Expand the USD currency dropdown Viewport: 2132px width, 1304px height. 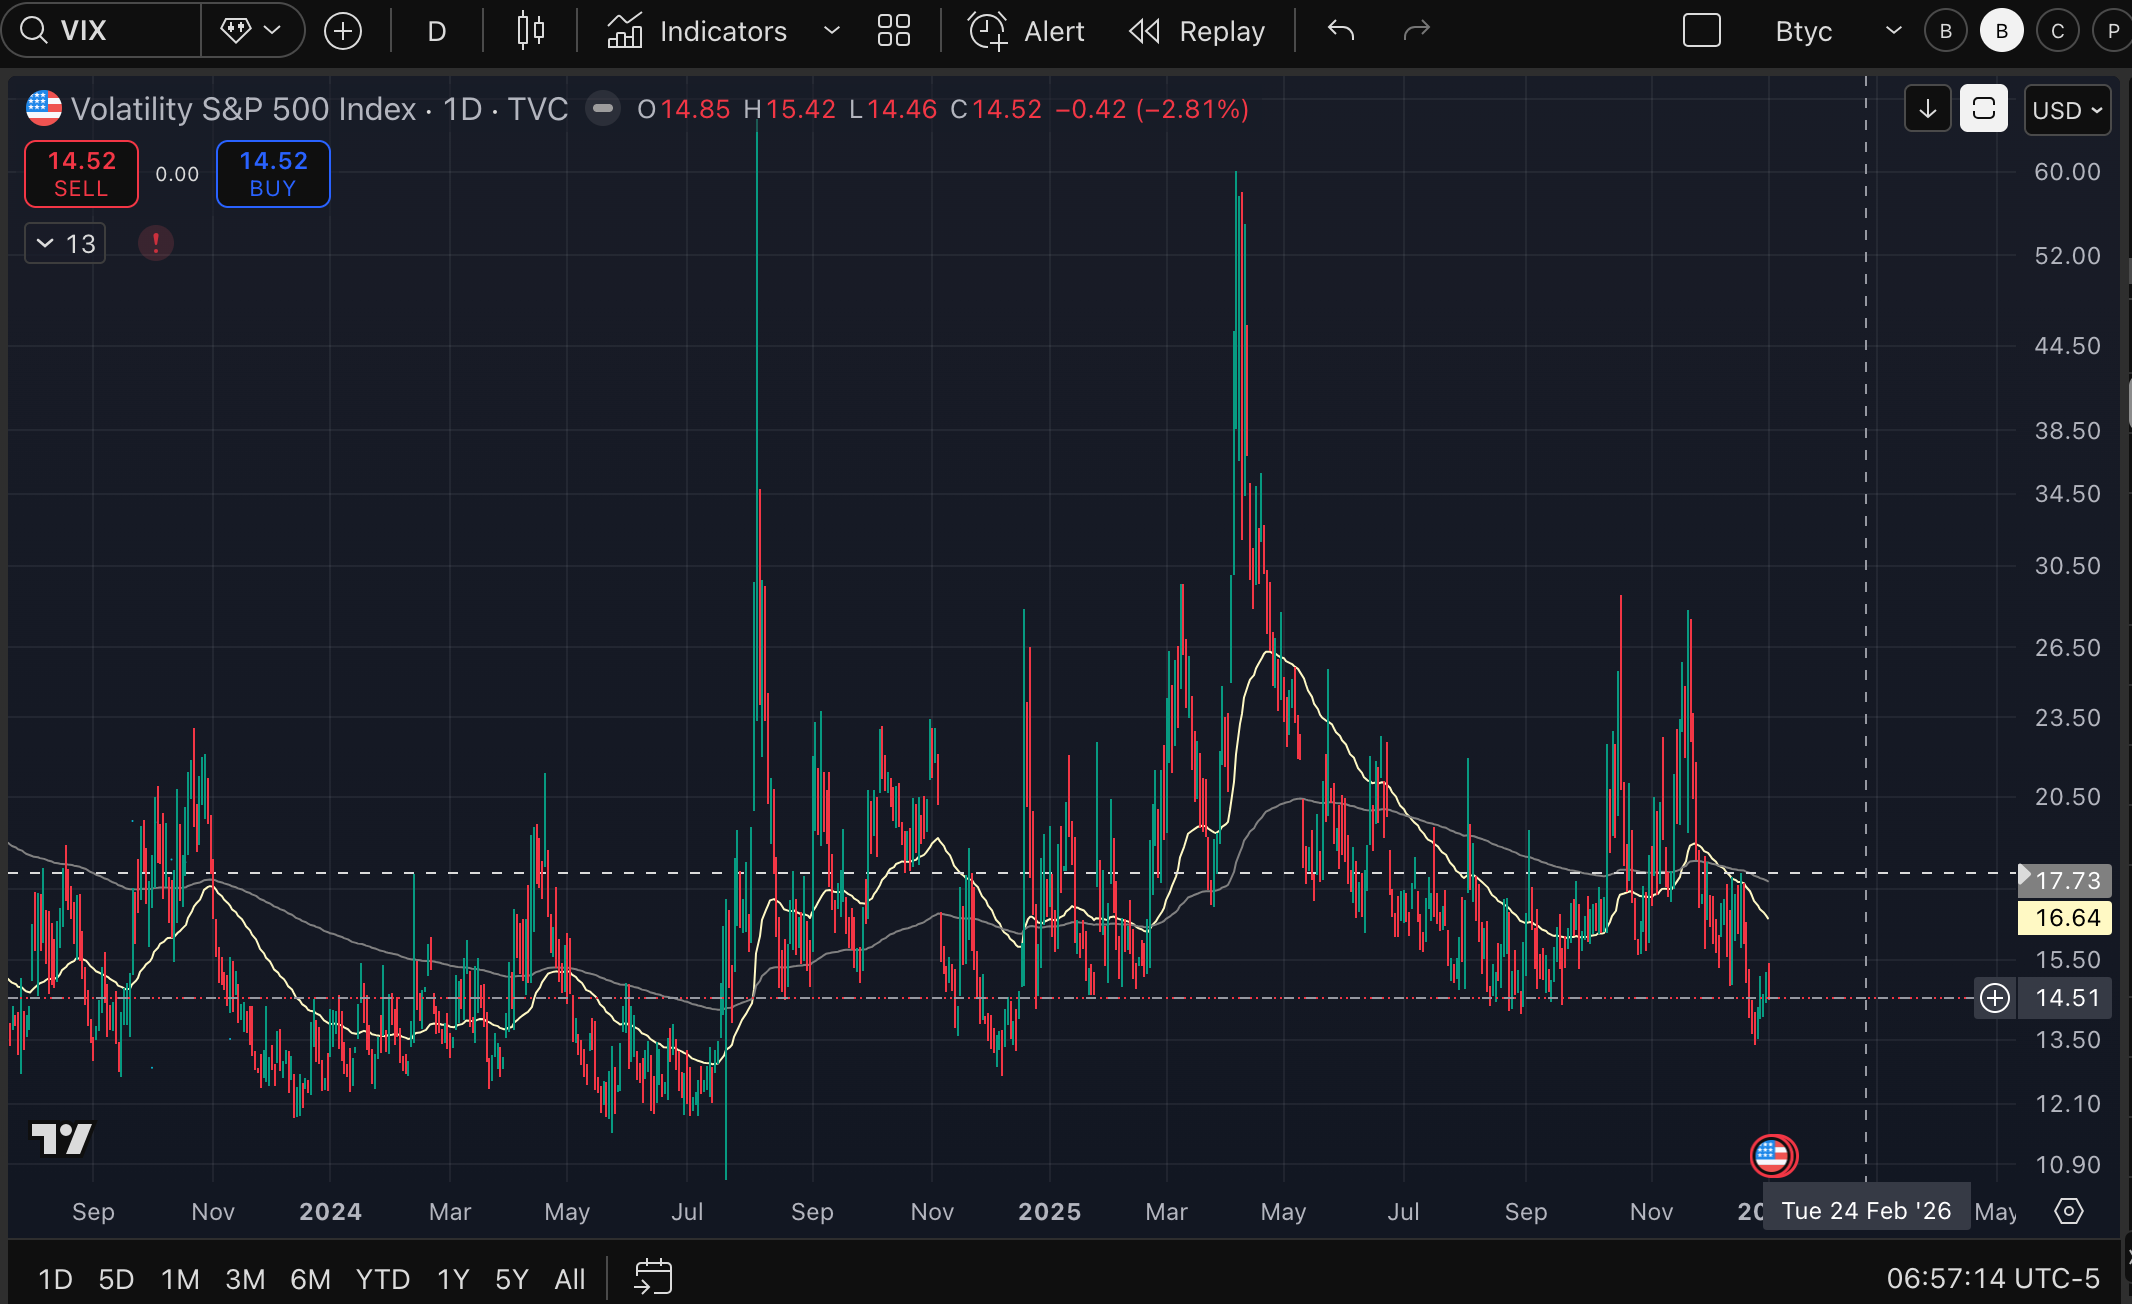2067,109
